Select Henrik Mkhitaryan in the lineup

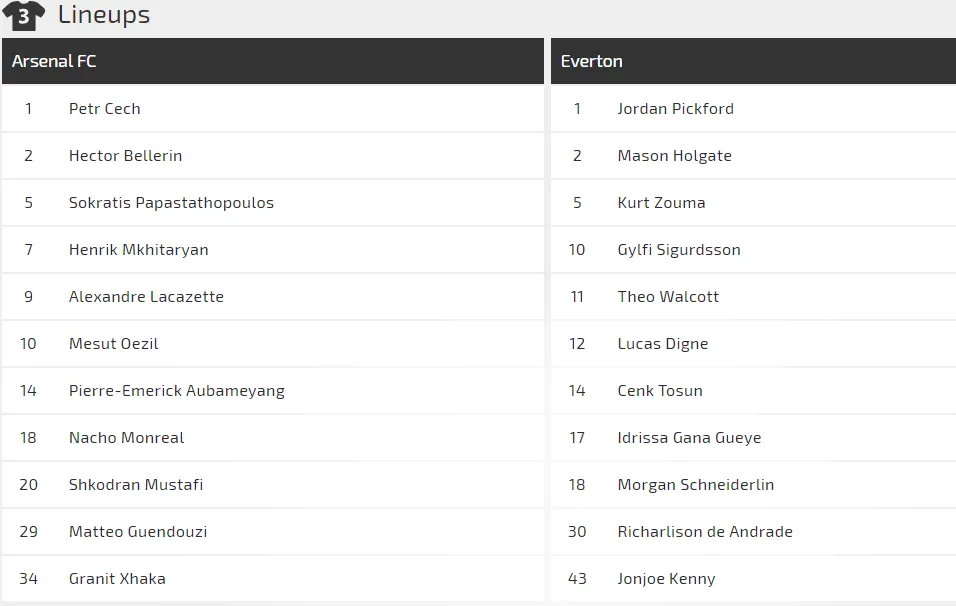tap(138, 250)
